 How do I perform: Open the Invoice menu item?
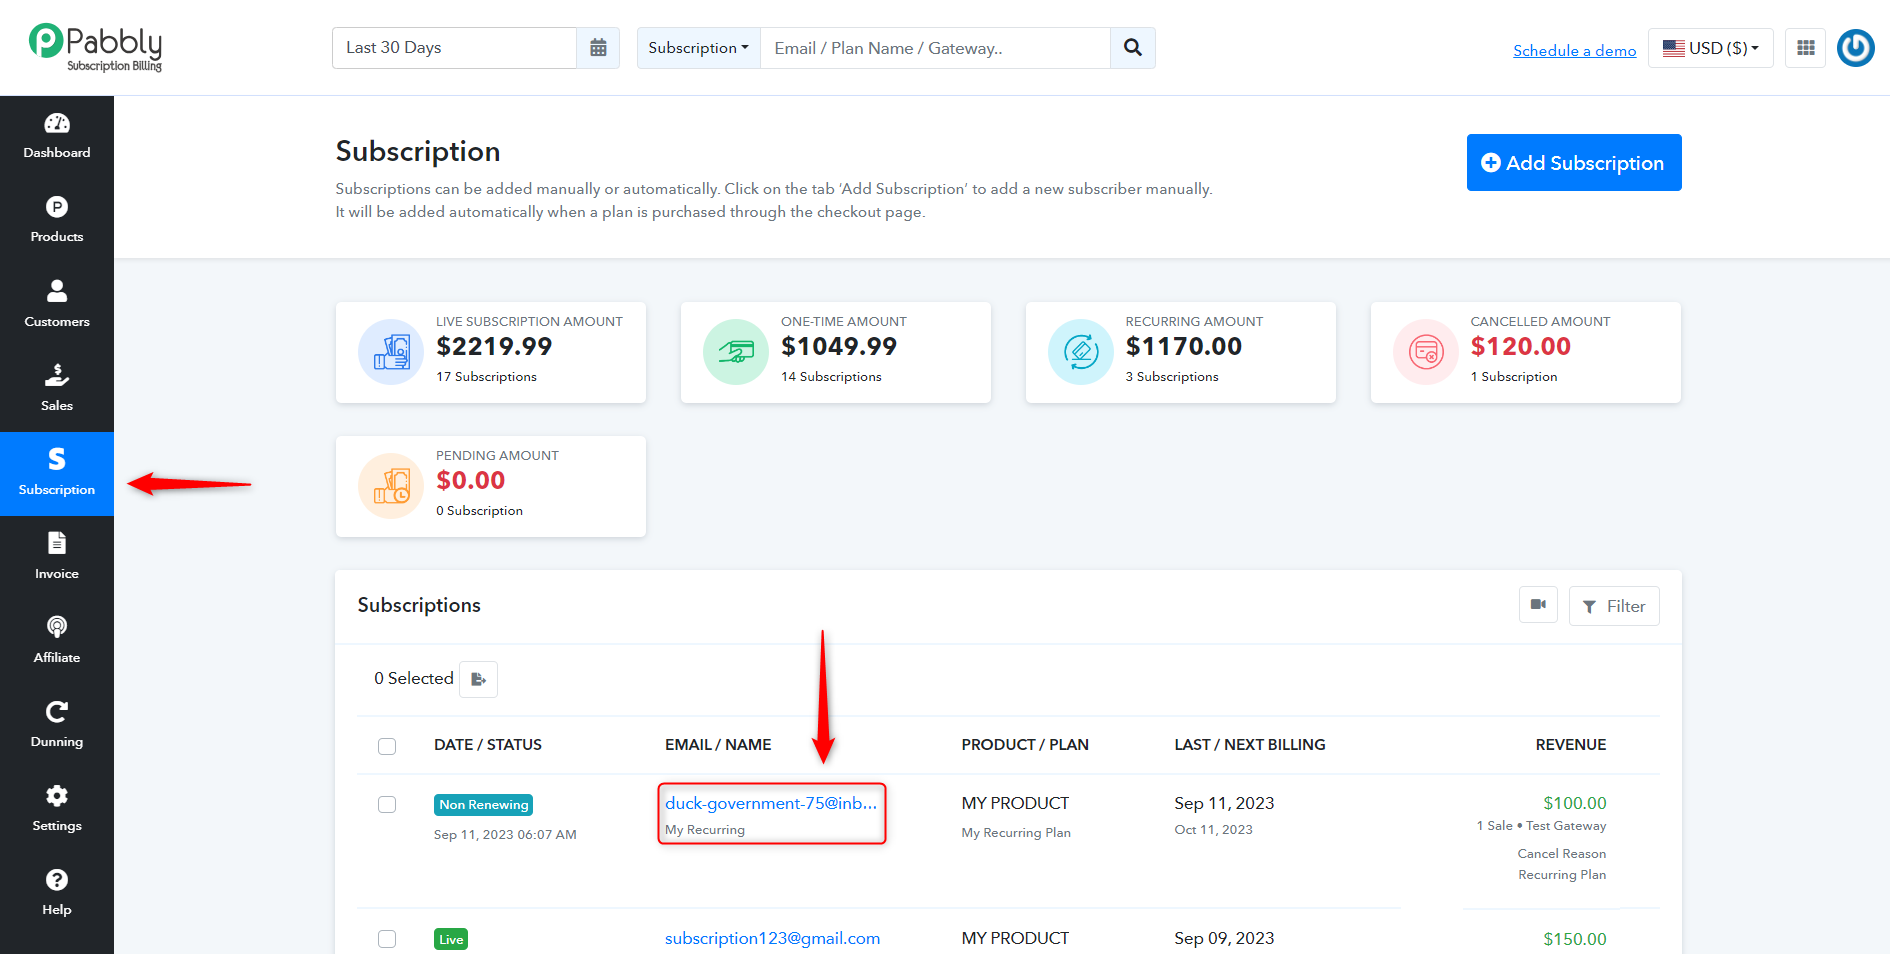pos(57,557)
